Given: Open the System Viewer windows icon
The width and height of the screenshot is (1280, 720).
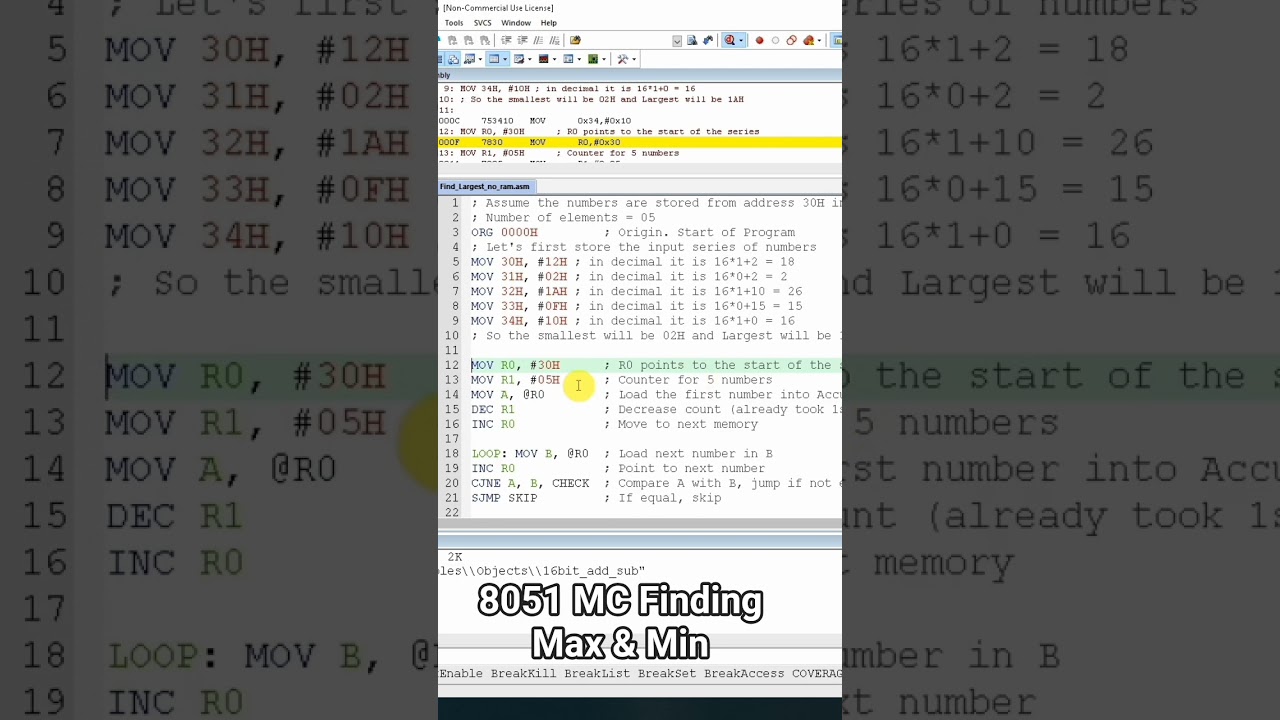Looking at the screenshot, I should (593, 59).
